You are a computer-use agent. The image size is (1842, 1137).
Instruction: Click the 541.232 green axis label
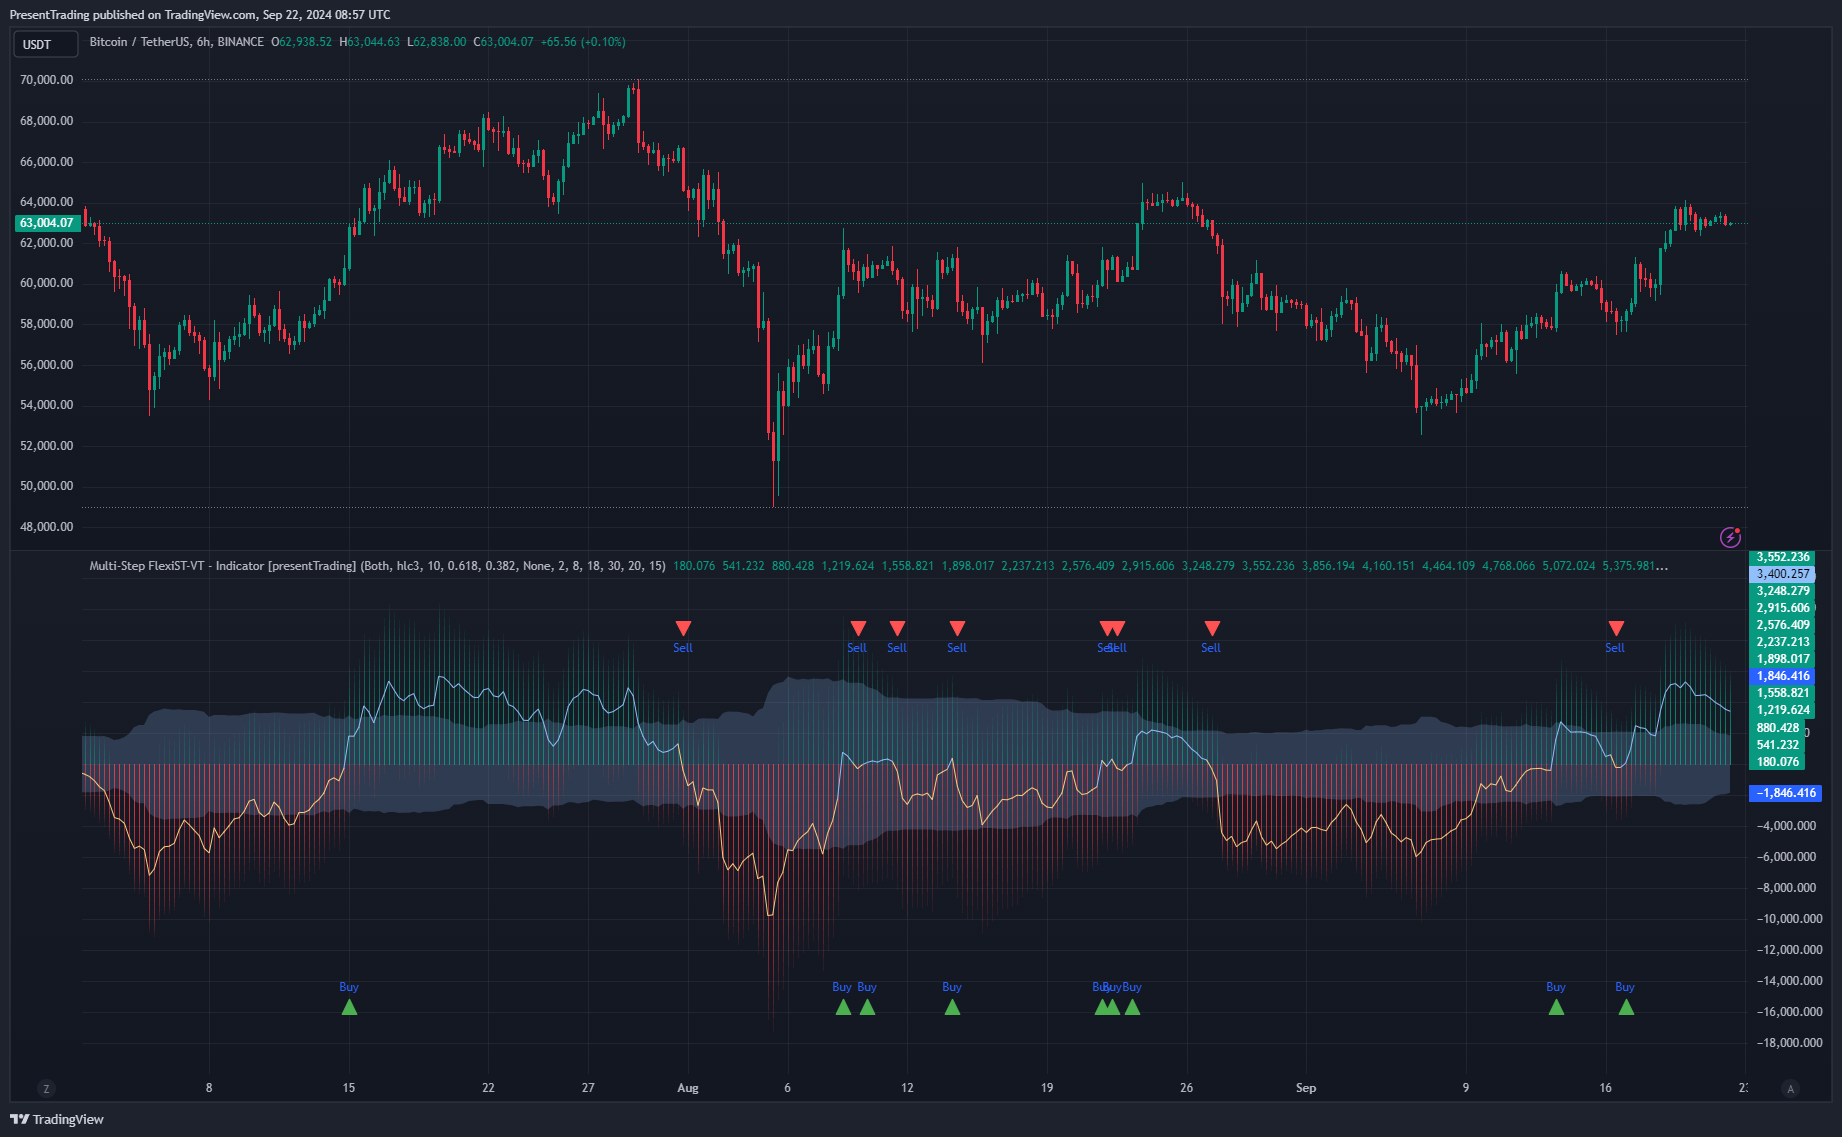pos(1778,745)
